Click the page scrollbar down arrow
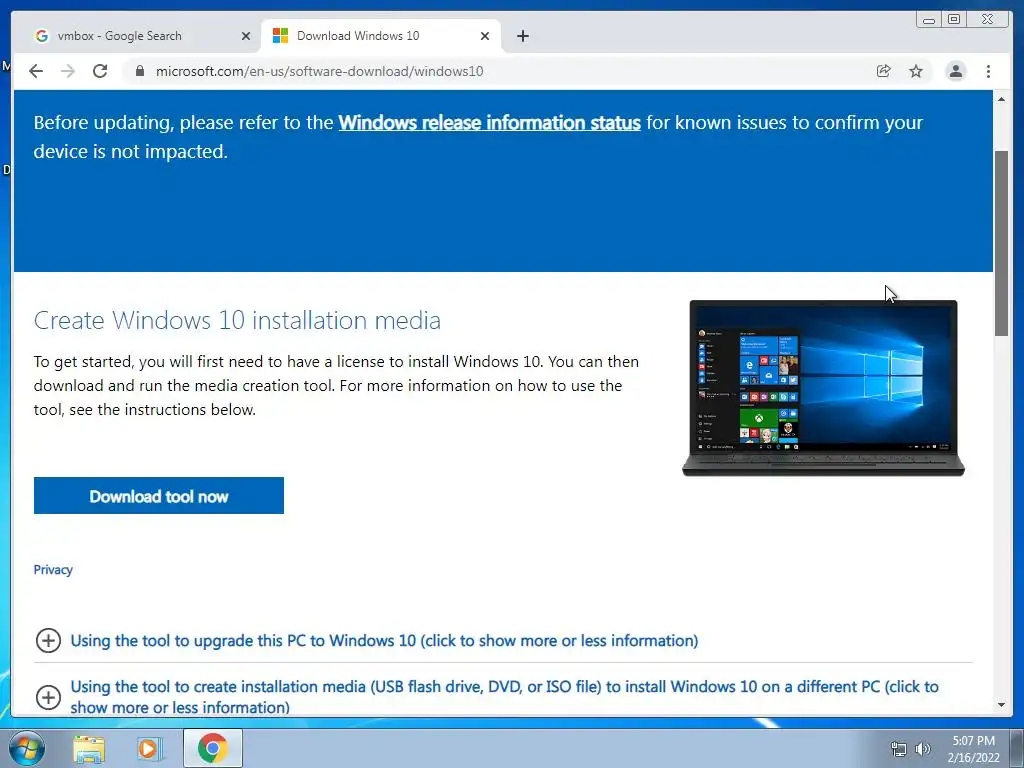This screenshot has width=1024, height=768. coord(1001,705)
